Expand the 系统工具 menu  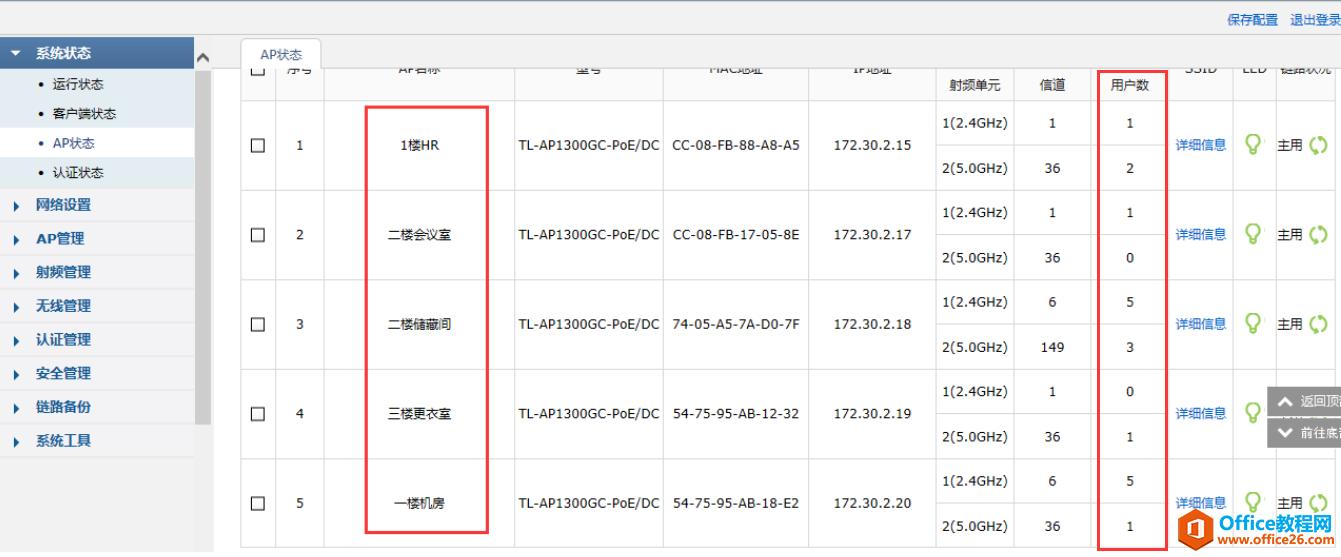[x=97, y=441]
